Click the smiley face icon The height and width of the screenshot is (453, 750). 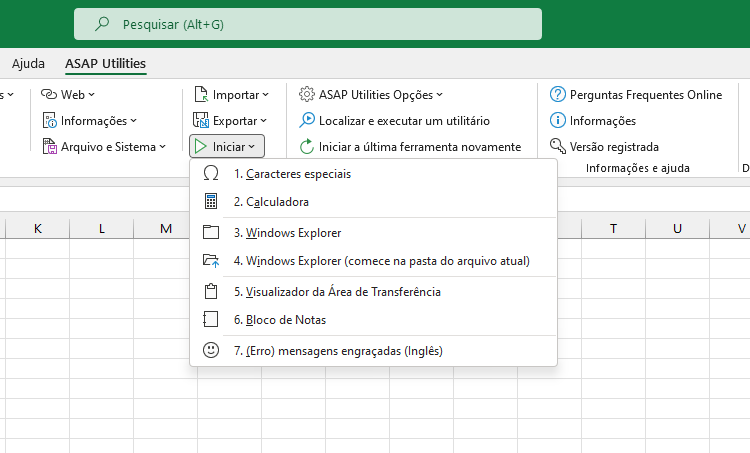coord(211,350)
